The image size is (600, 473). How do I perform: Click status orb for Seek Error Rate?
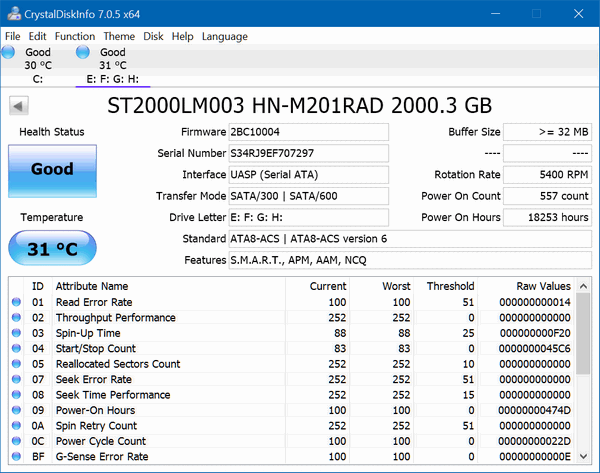point(16,379)
